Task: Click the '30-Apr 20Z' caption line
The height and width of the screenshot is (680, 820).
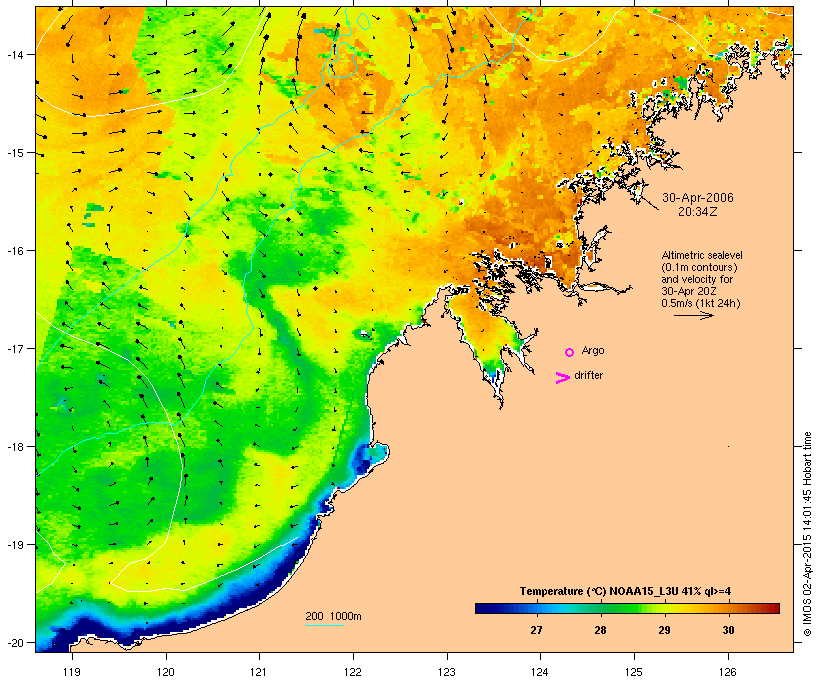Action: point(689,291)
